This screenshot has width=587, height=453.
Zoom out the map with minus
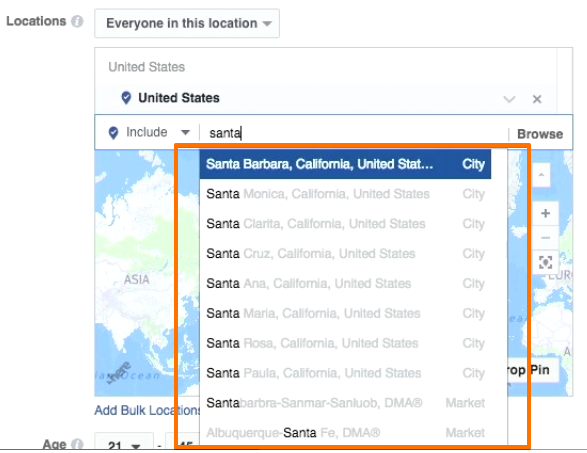pyautogui.click(x=545, y=238)
